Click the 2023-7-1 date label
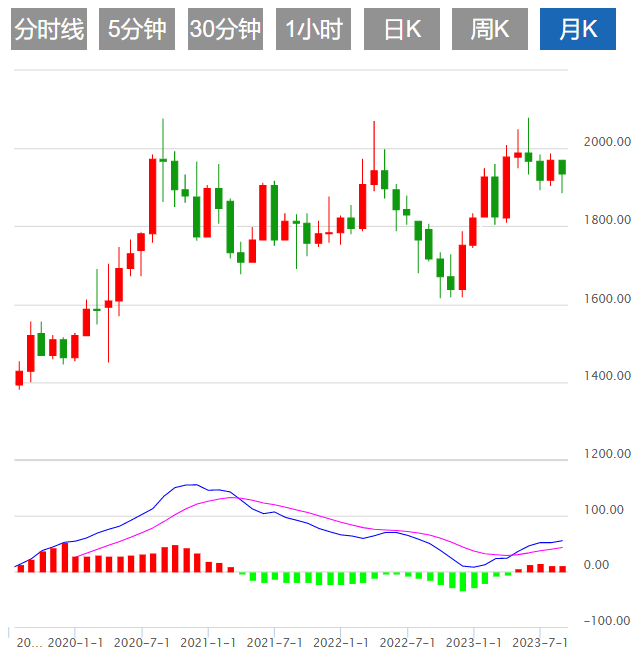This screenshot has width=642, height=653. click(x=540, y=641)
